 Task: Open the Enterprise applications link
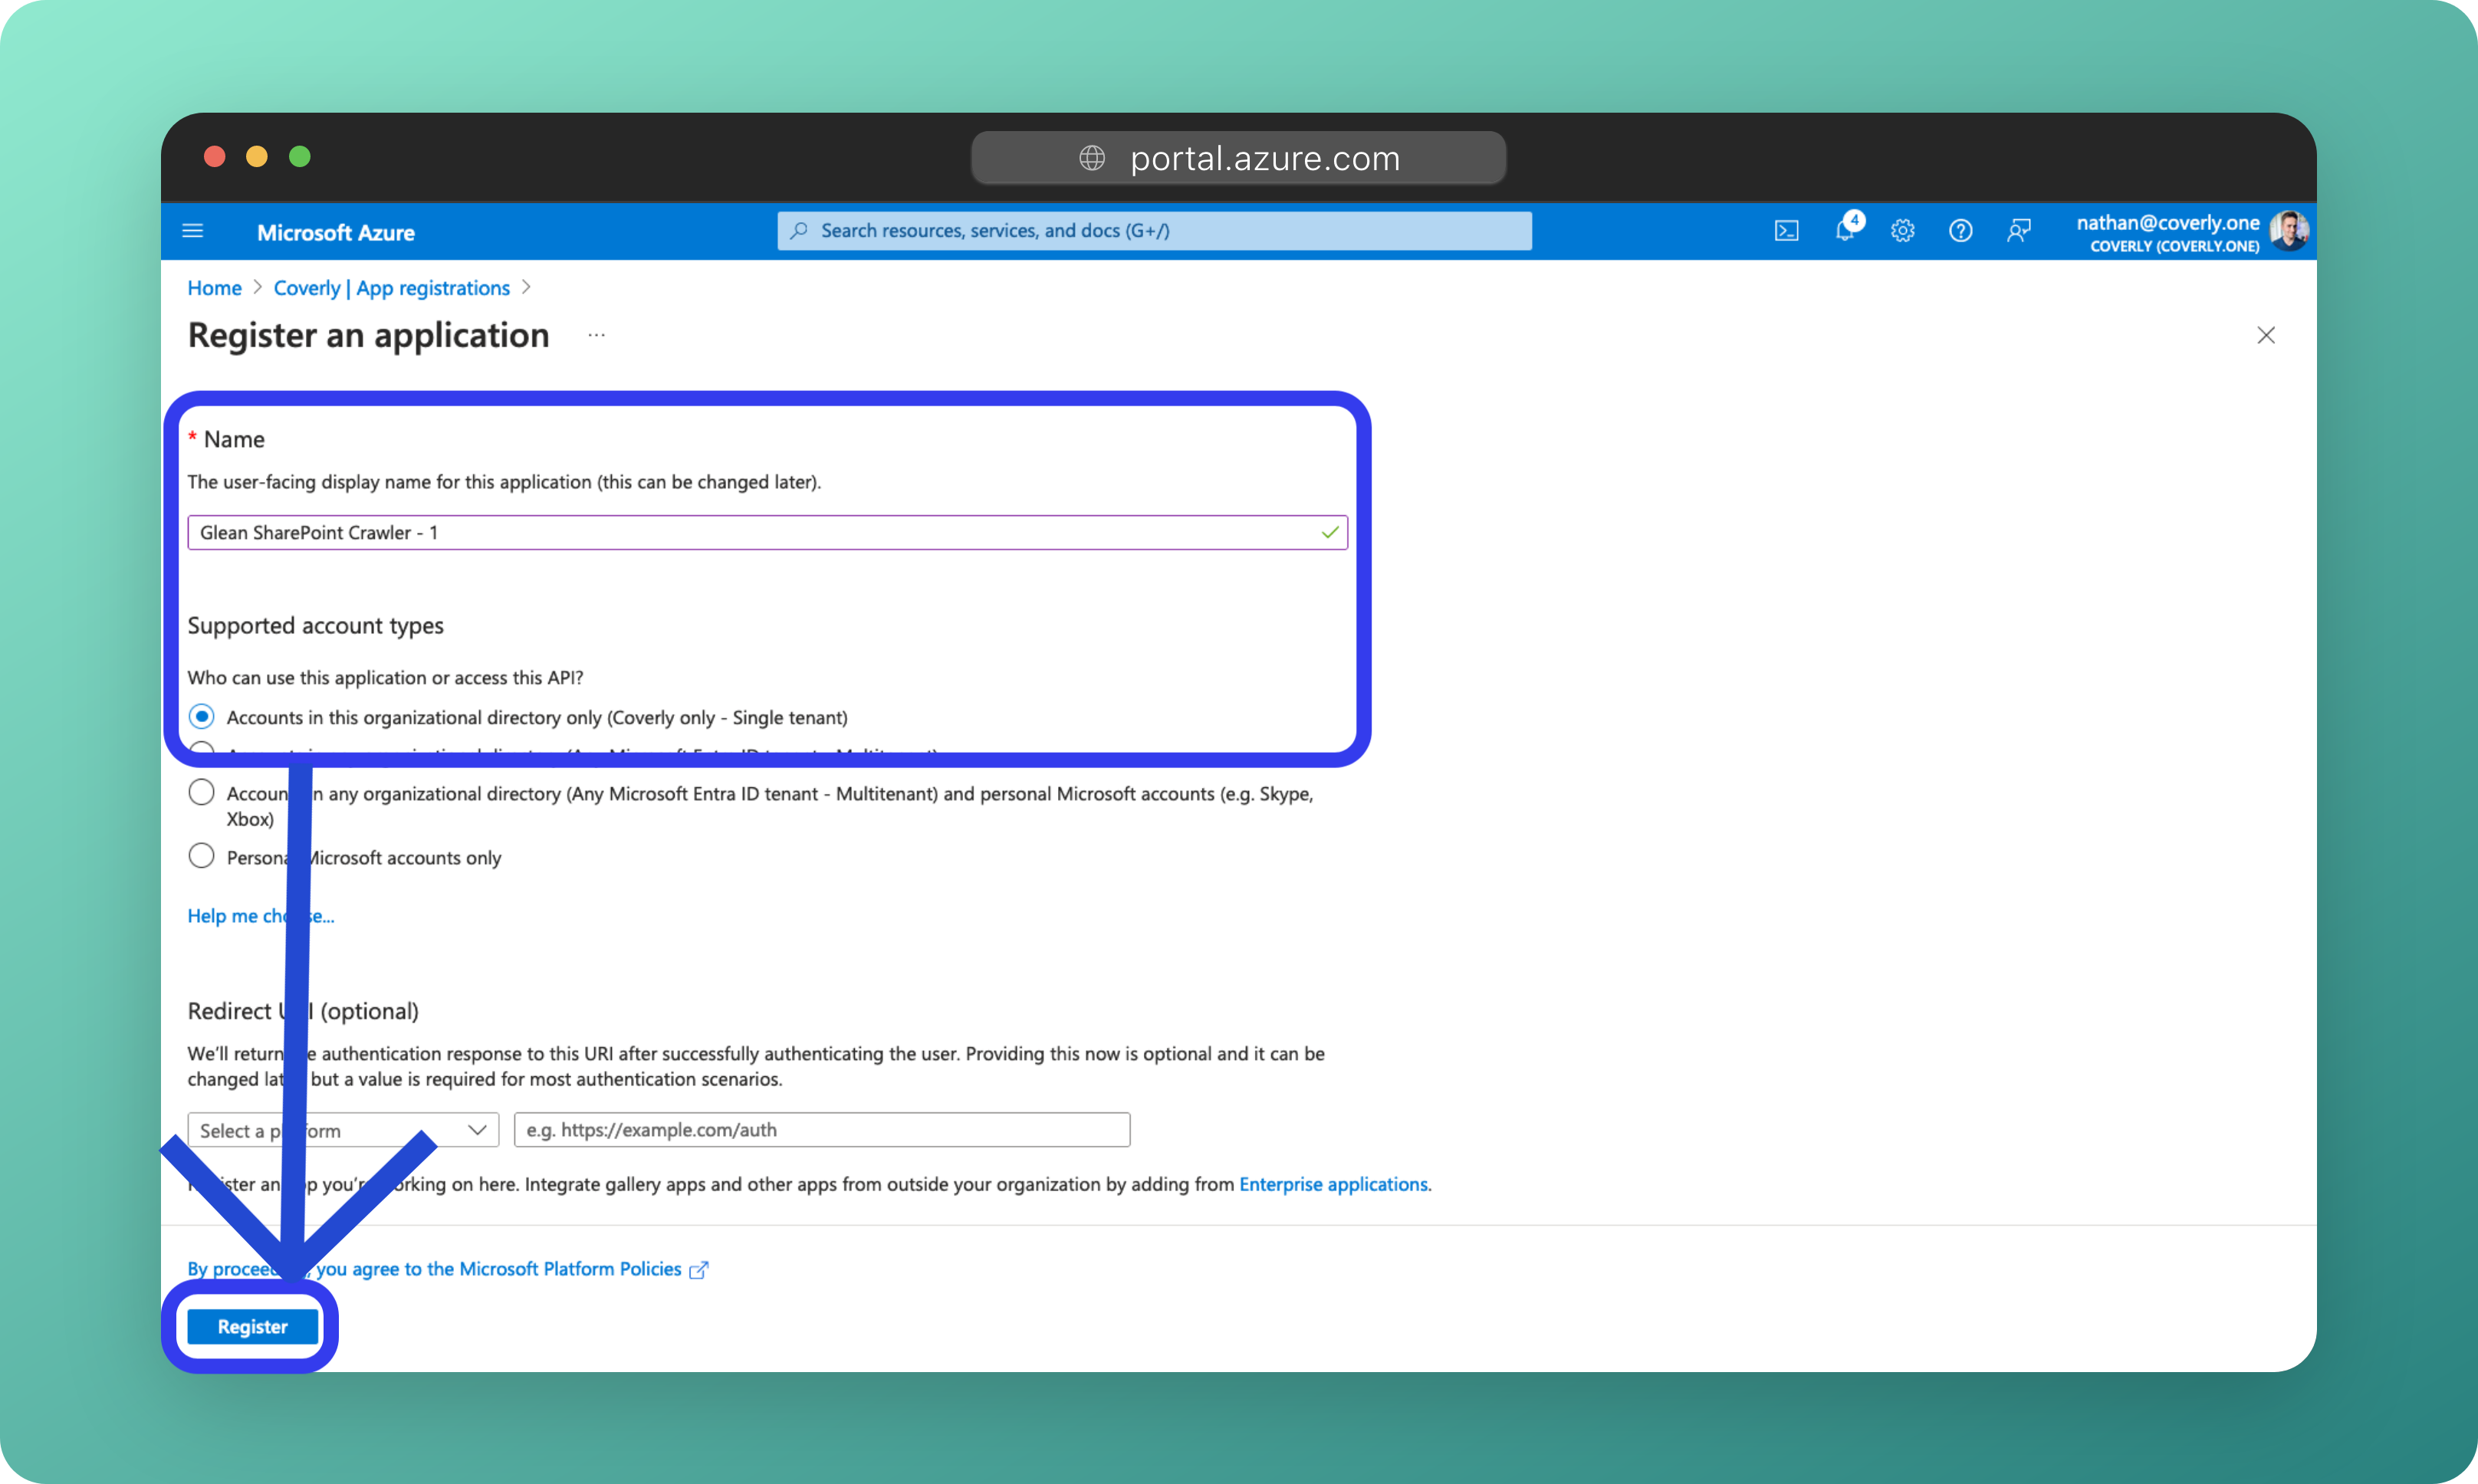(x=1333, y=1184)
